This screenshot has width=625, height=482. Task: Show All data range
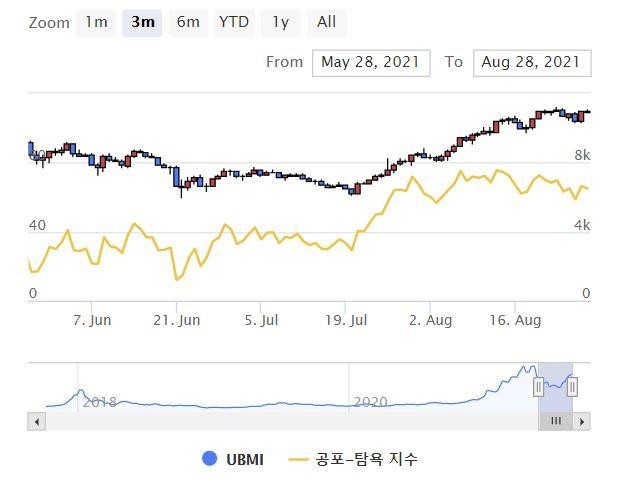[x=327, y=22]
